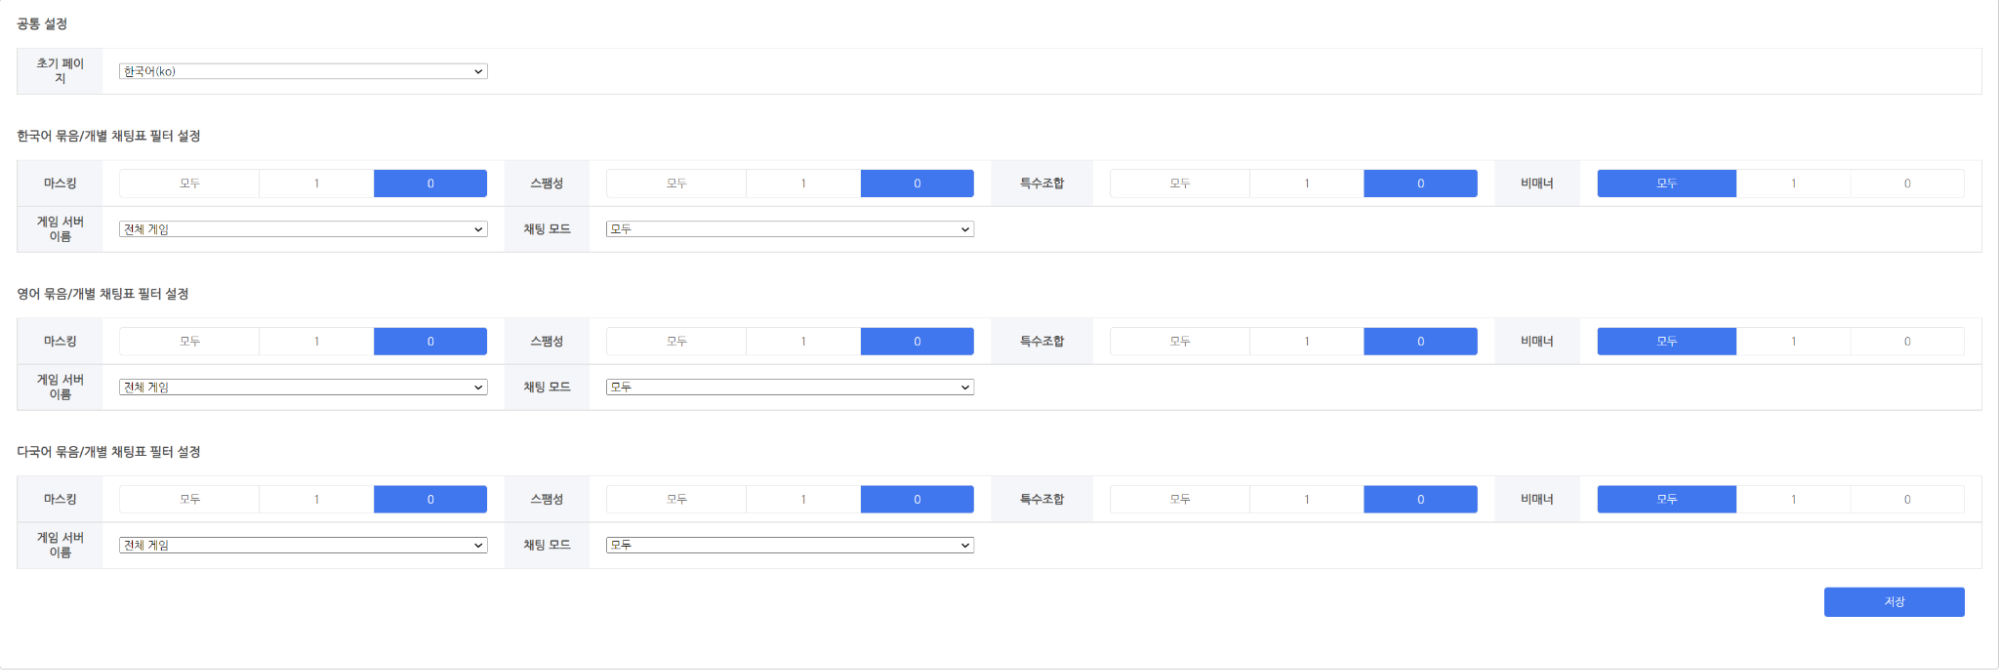Select 모두 for English 스팸성 filter
The width and height of the screenshot is (1999, 671).
[x=676, y=341]
